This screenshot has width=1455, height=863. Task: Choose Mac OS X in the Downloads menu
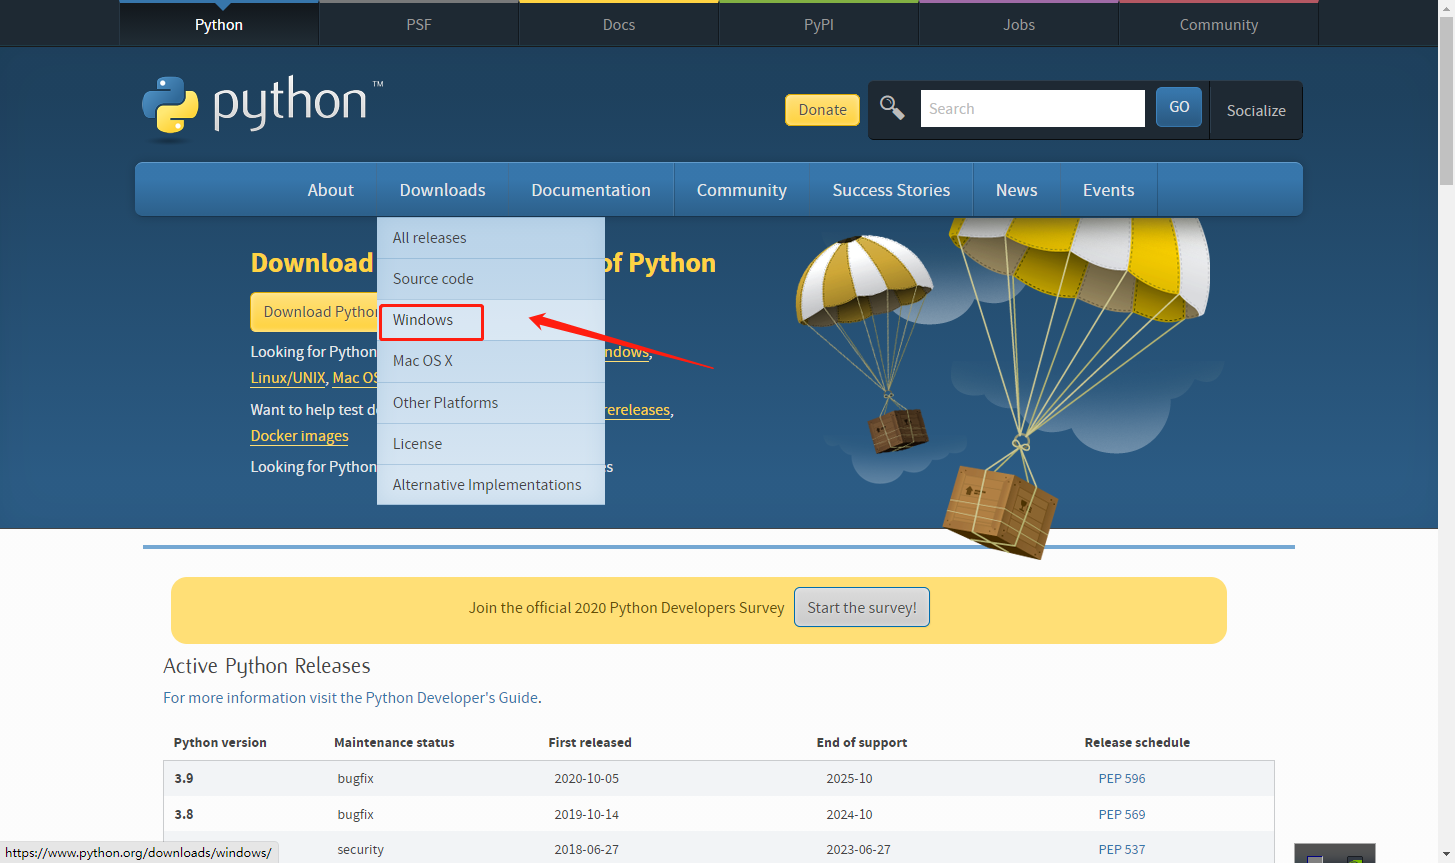pyautogui.click(x=491, y=361)
